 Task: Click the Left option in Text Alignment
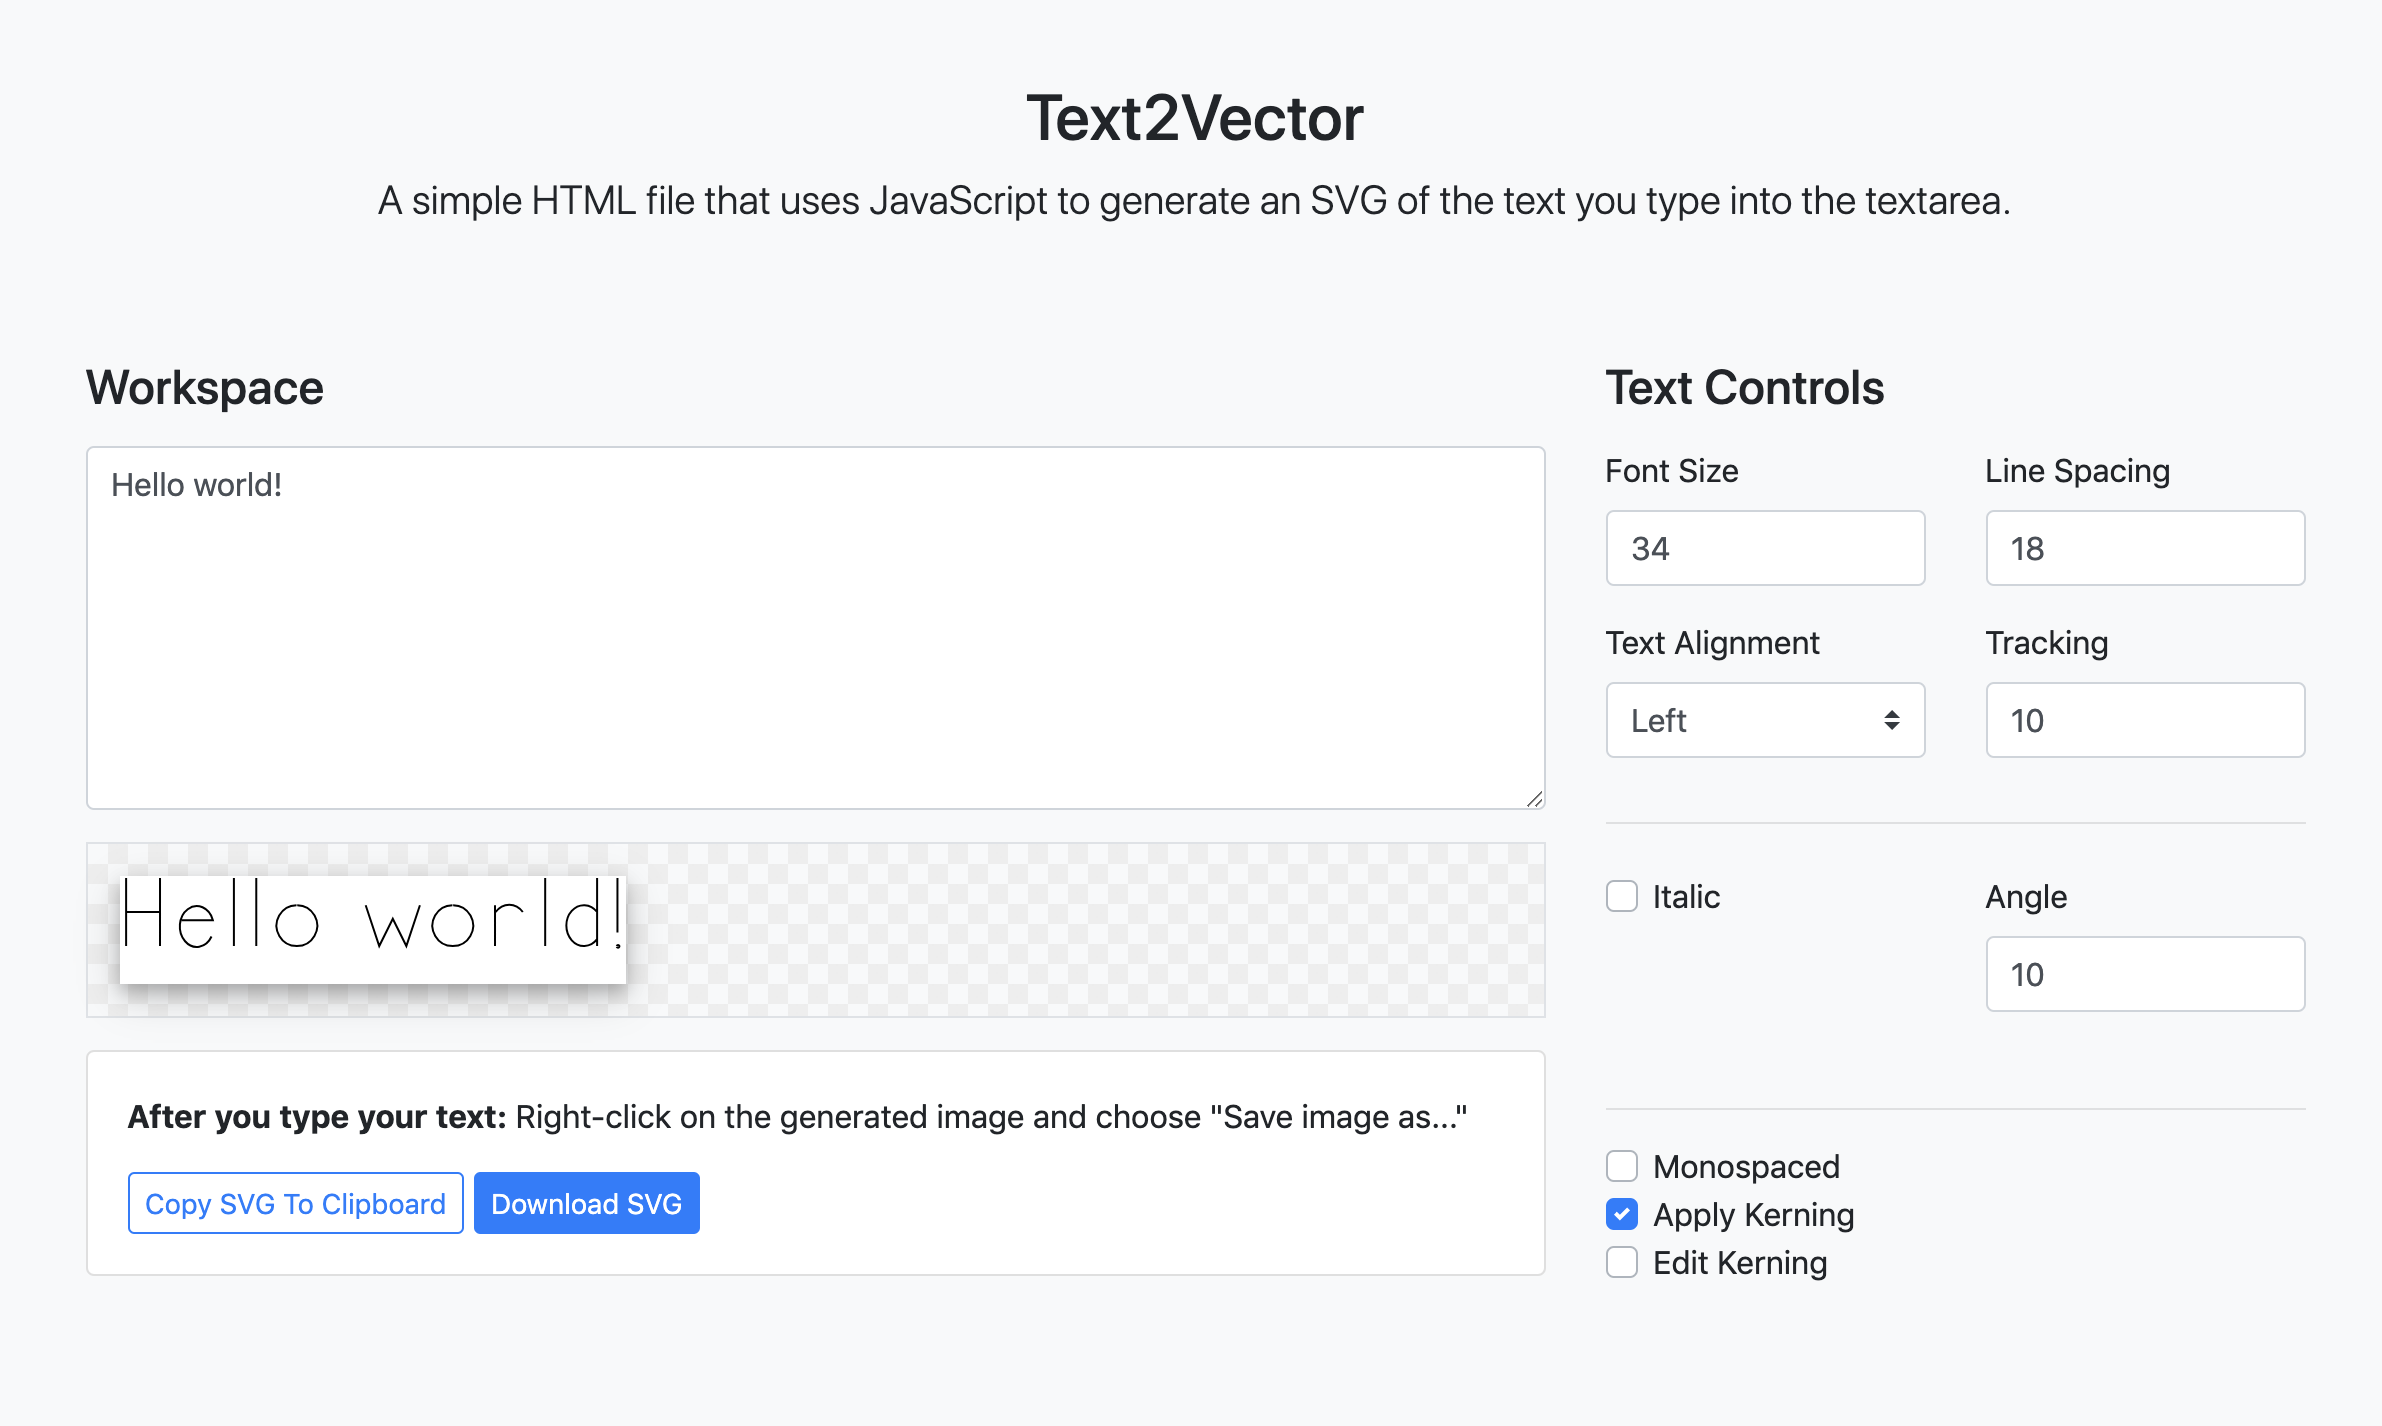(x=1658, y=720)
